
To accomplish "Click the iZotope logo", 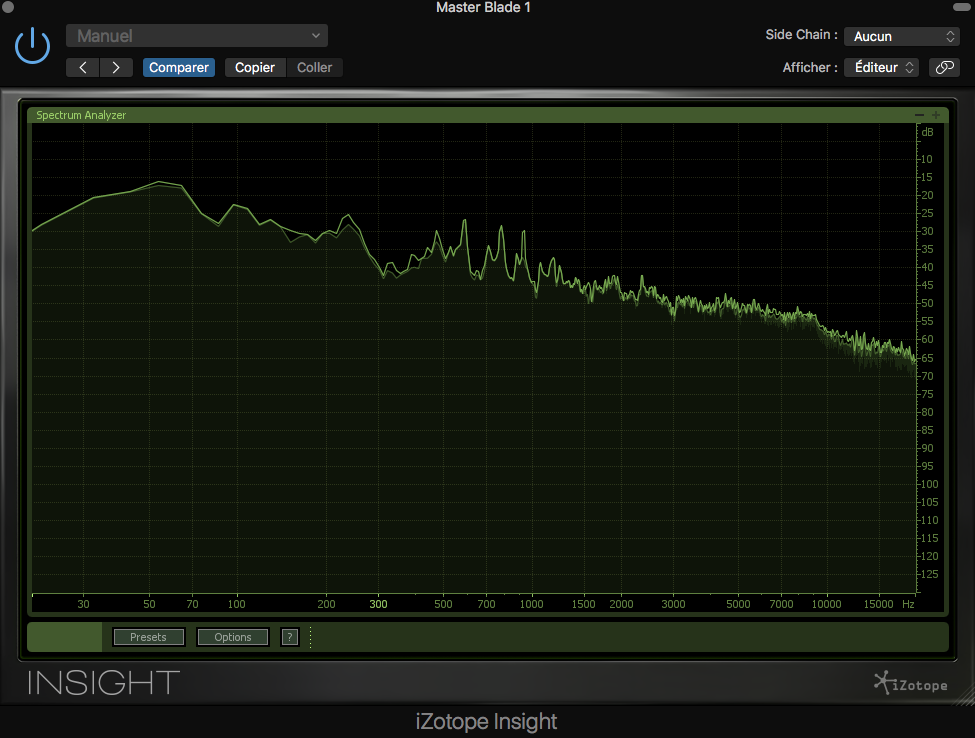I will 911,683.
